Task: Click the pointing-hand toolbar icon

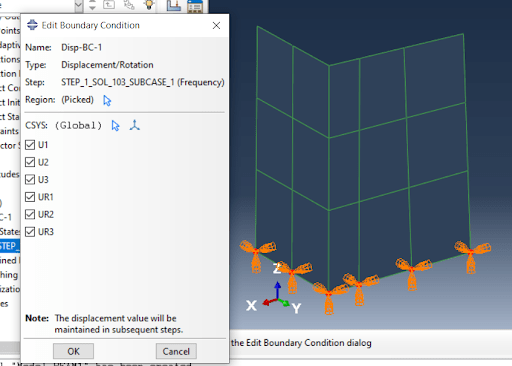Action: pyautogui.click(x=129, y=5)
